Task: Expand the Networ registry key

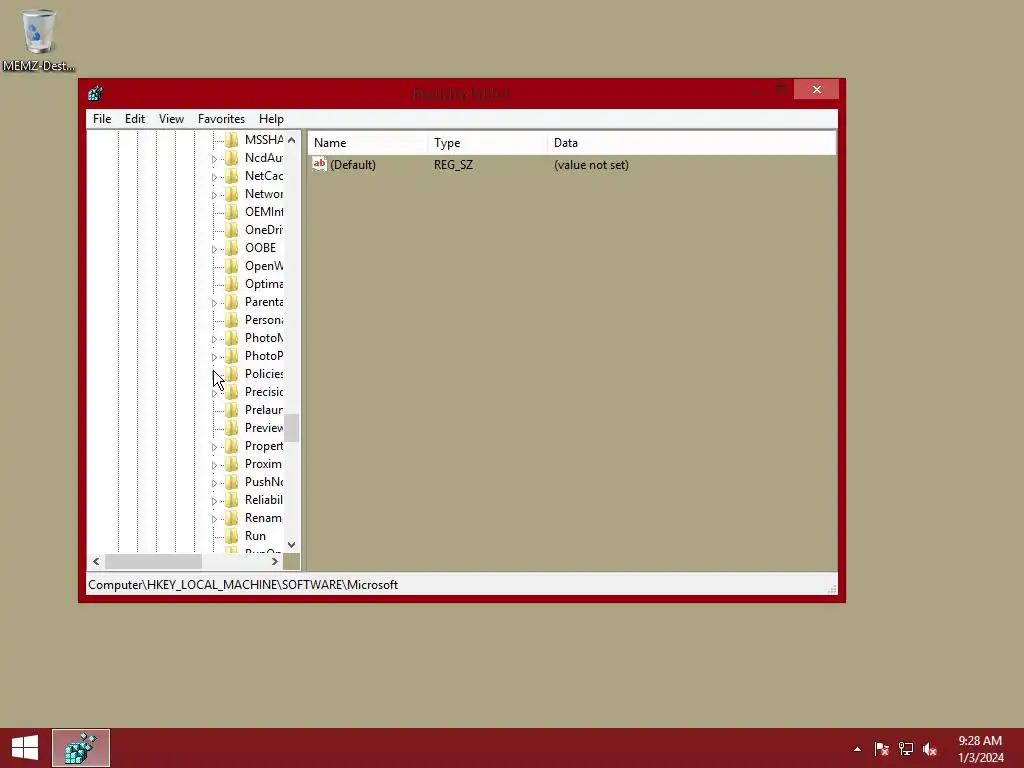Action: tap(214, 195)
